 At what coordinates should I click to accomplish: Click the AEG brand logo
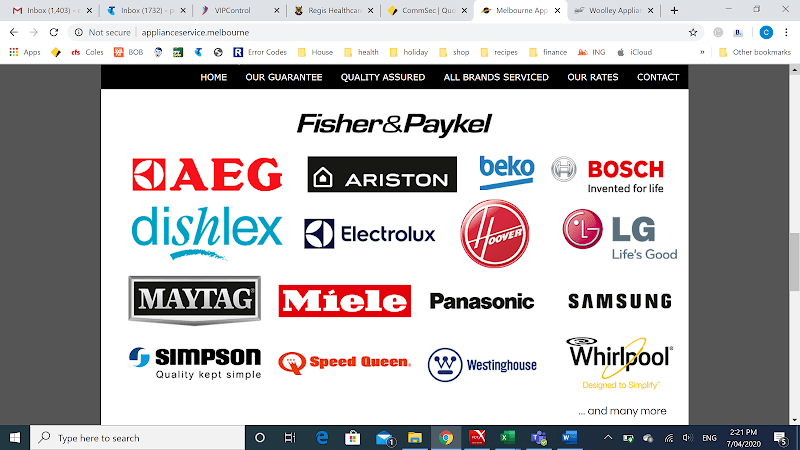click(x=207, y=174)
